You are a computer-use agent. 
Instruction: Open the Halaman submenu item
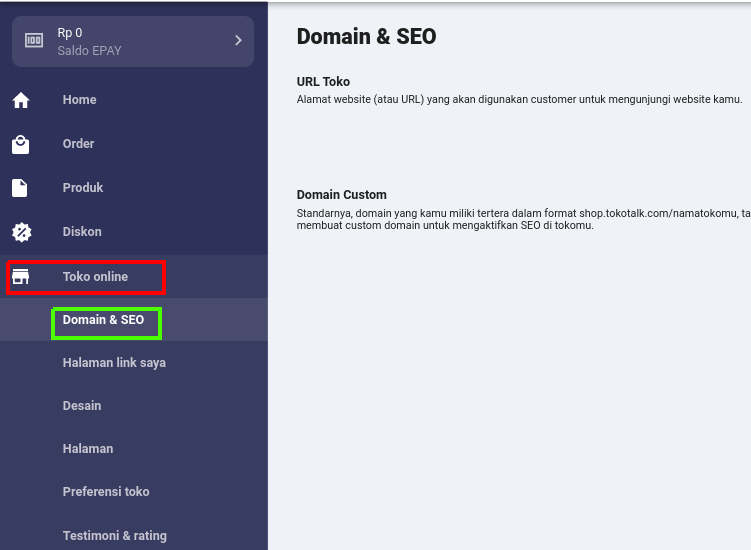point(88,449)
